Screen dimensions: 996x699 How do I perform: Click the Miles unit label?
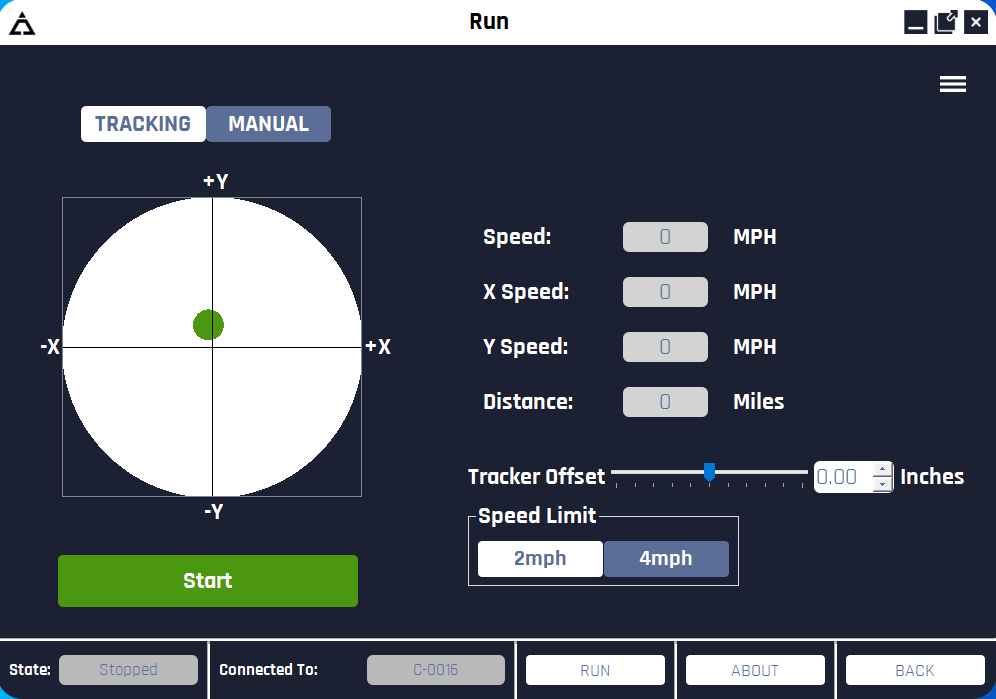pyautogui.click(x=758, y=402)
